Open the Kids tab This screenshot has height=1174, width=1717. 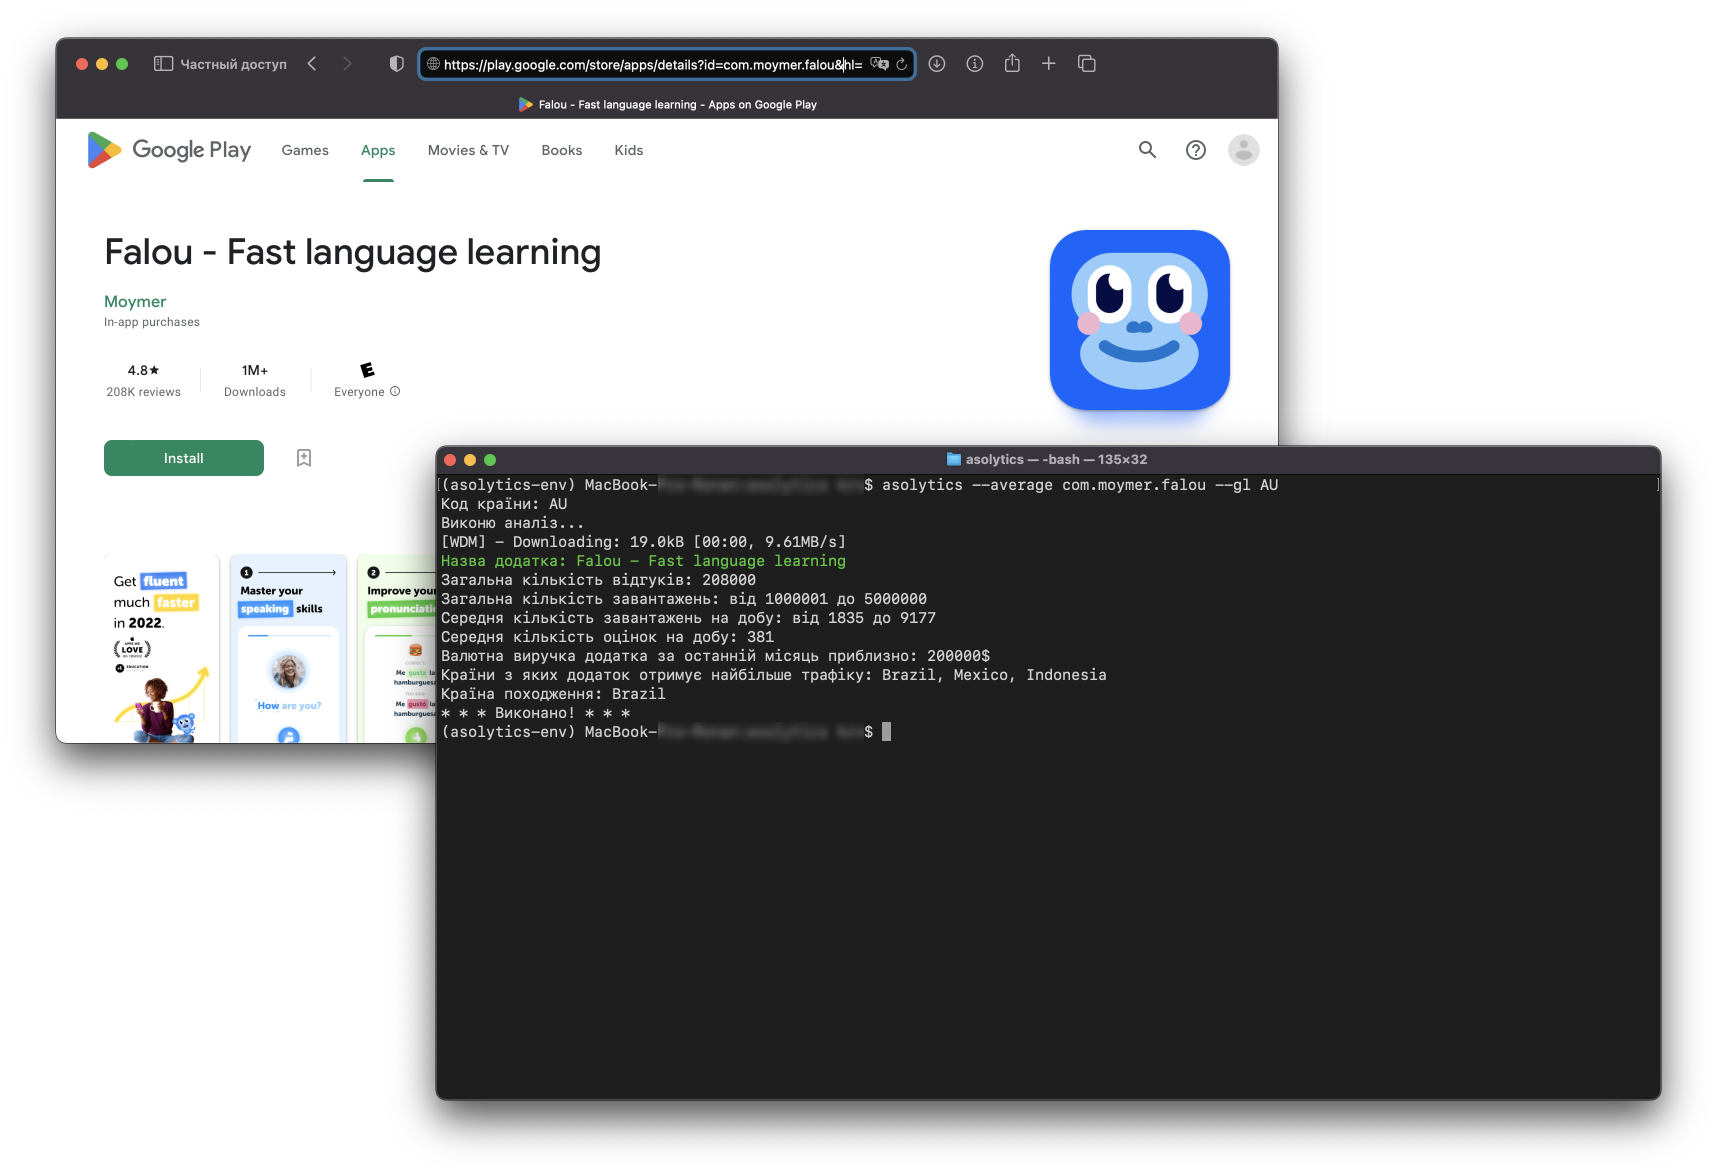pyautogui.click(x=629, y=150)
